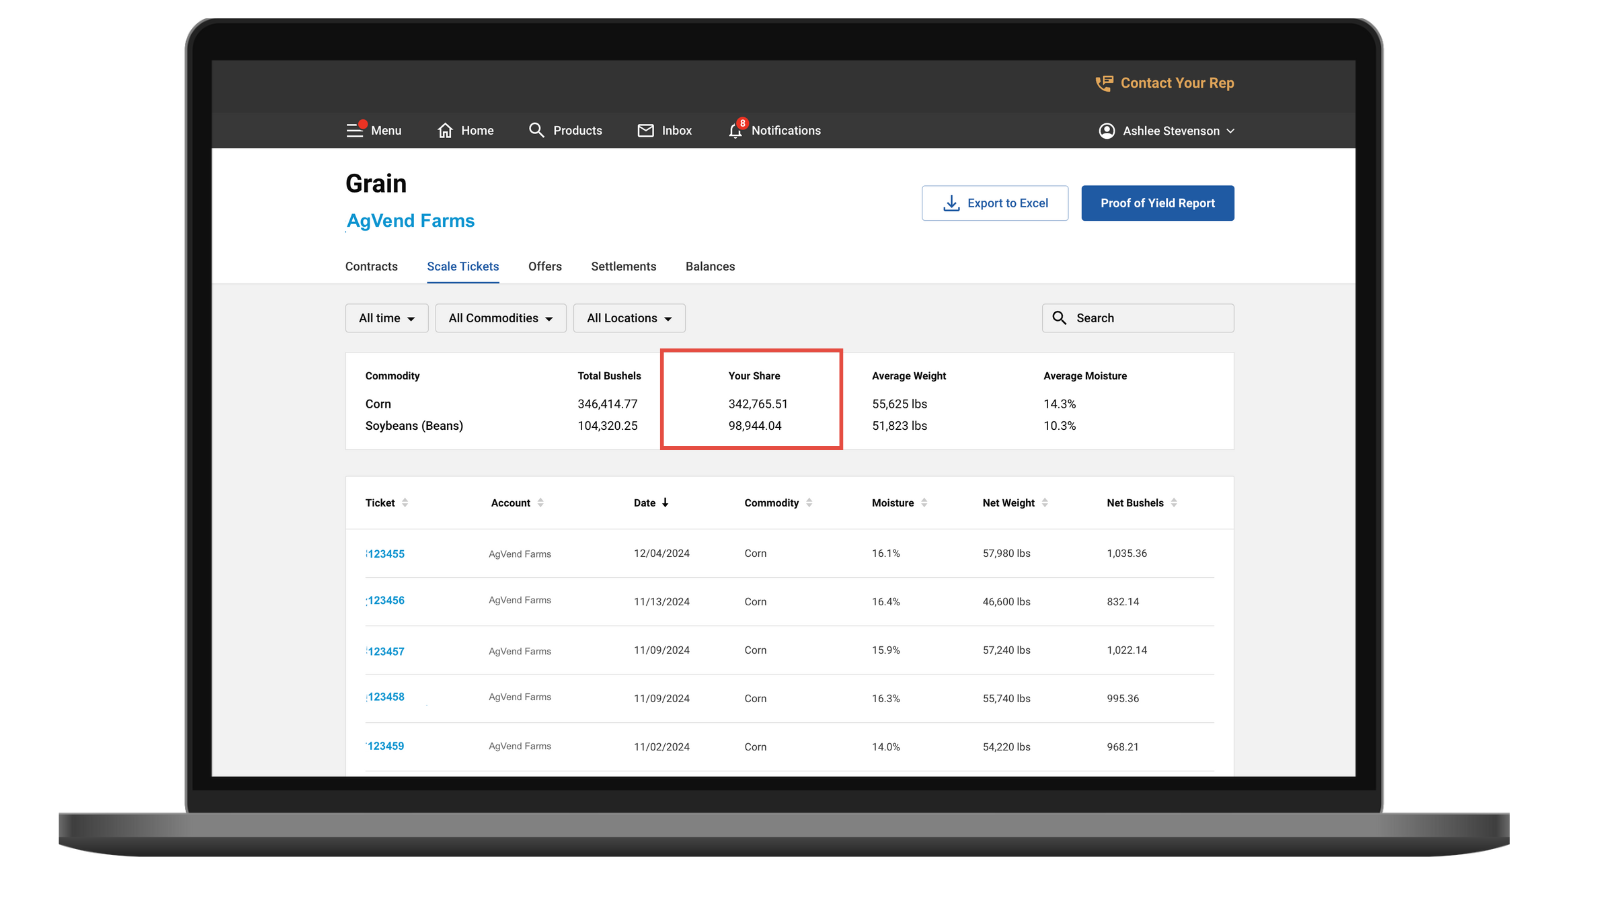Click the date 11/13/2024
The width and height of the screenshot is (1600, 900).
click(x=662, y=602)
